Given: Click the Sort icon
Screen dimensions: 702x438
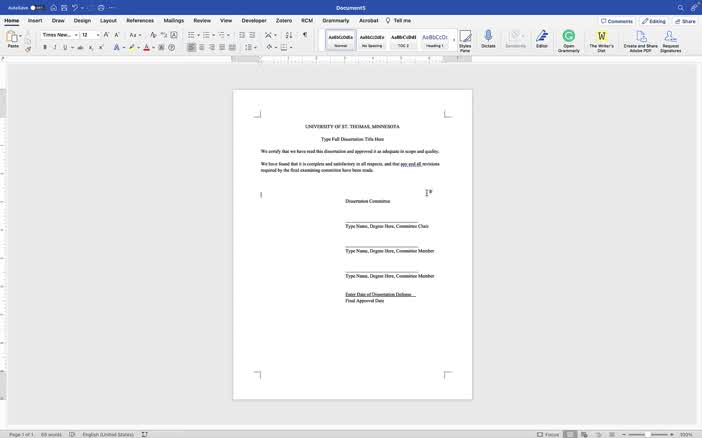Looking at the screenshot, I should [289, 35].
